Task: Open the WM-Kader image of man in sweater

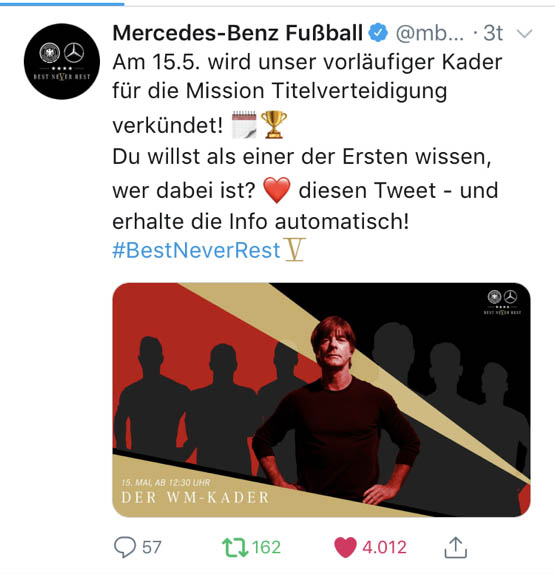Action: (x=321, y=400)
